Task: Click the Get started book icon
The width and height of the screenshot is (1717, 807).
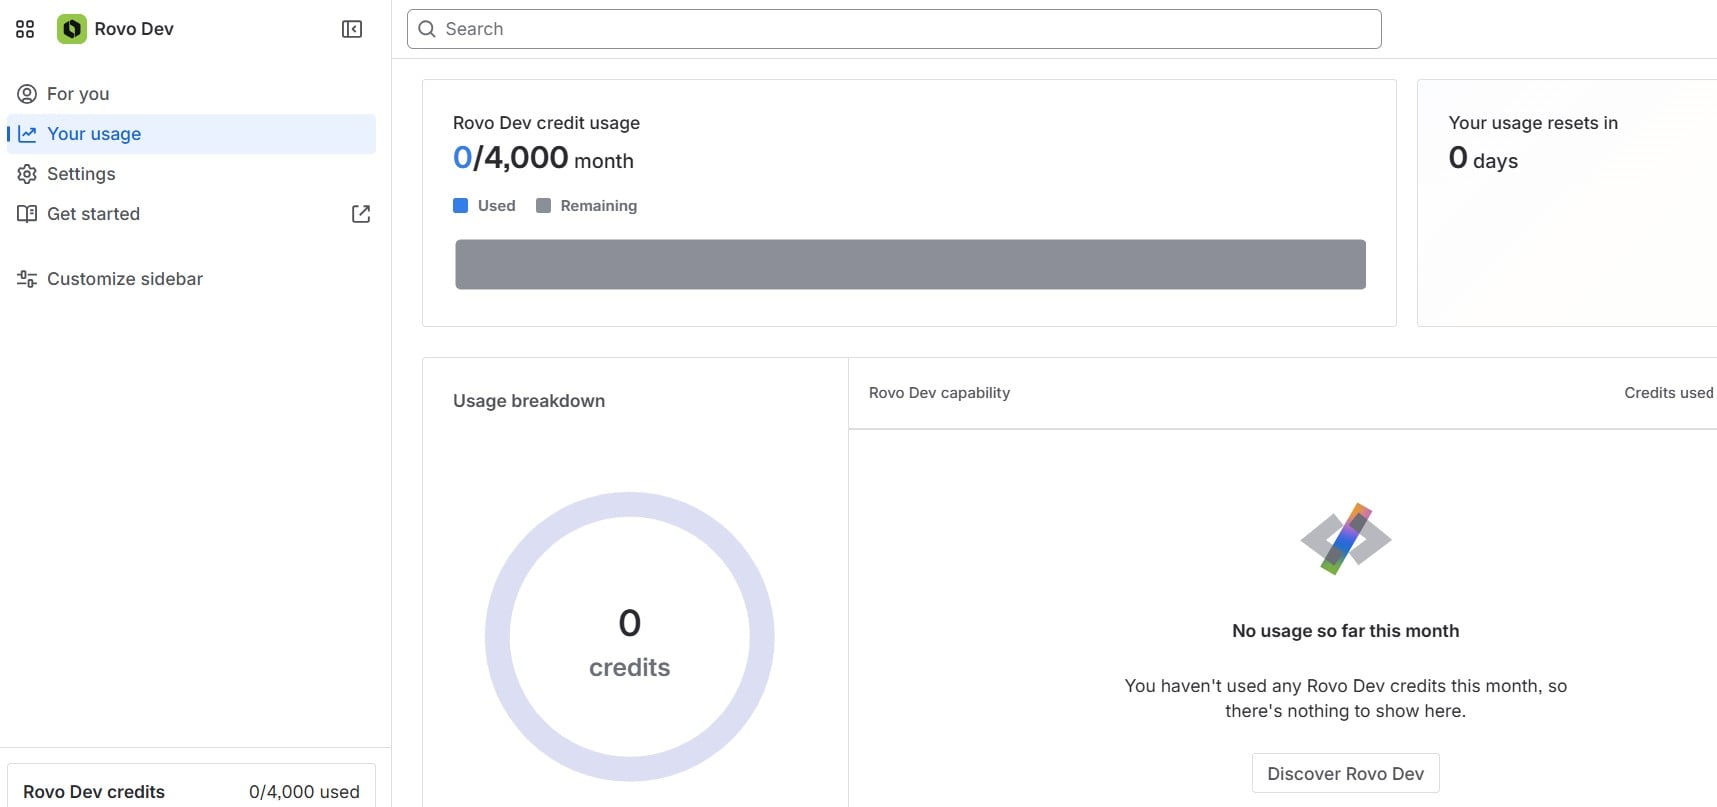Action: [x=27, y=214]
